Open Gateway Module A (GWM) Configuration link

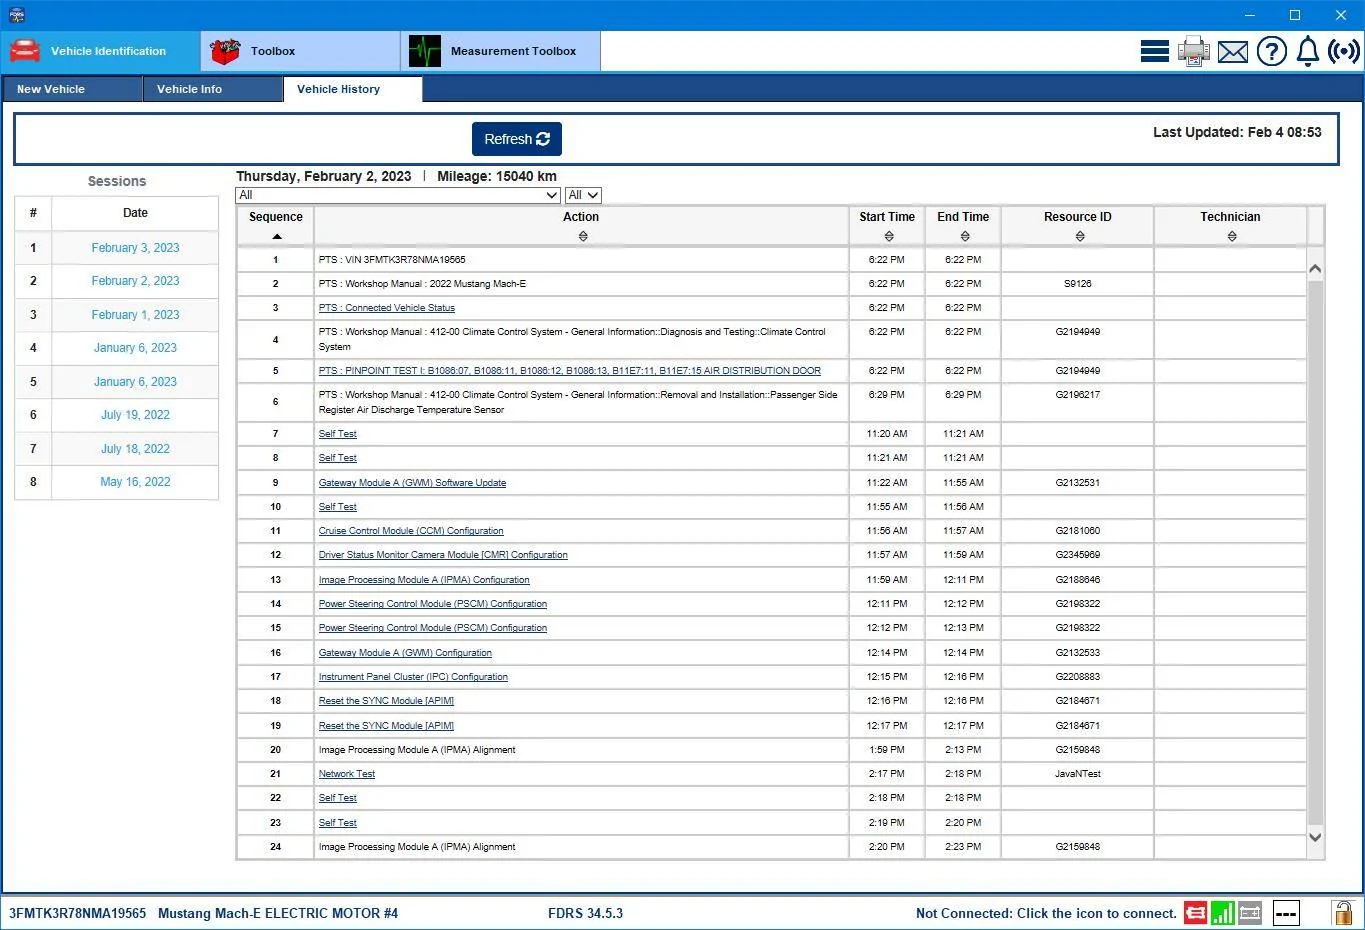[405, 653]
